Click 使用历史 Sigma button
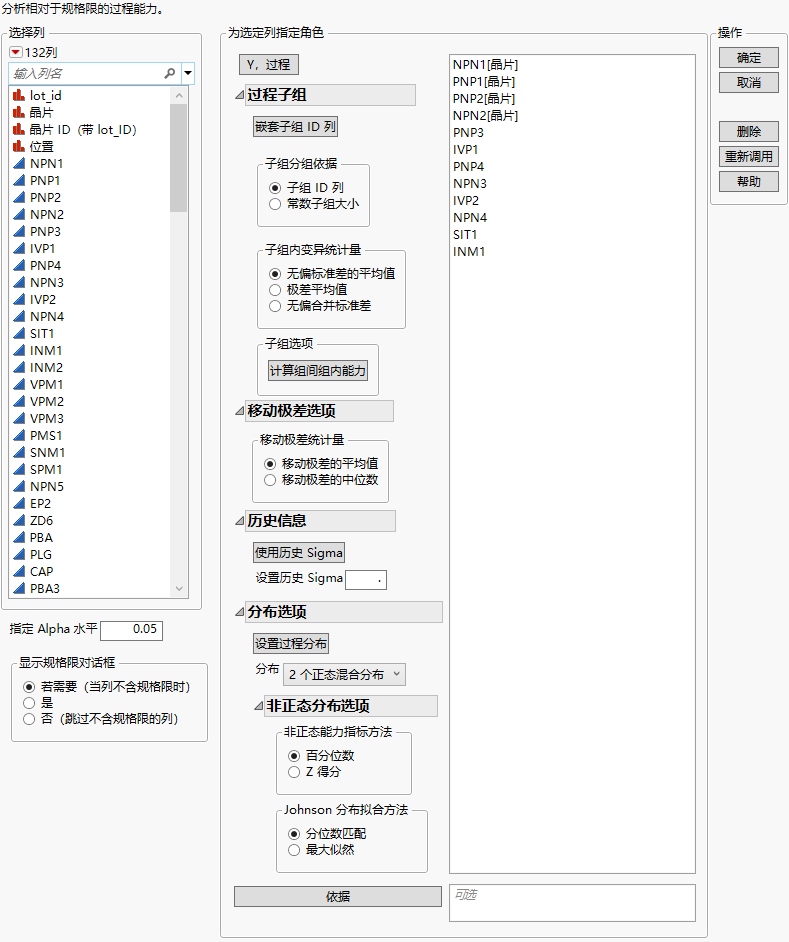Image resolution: width=789 pixels, height=942 pixels. point(299,553)
